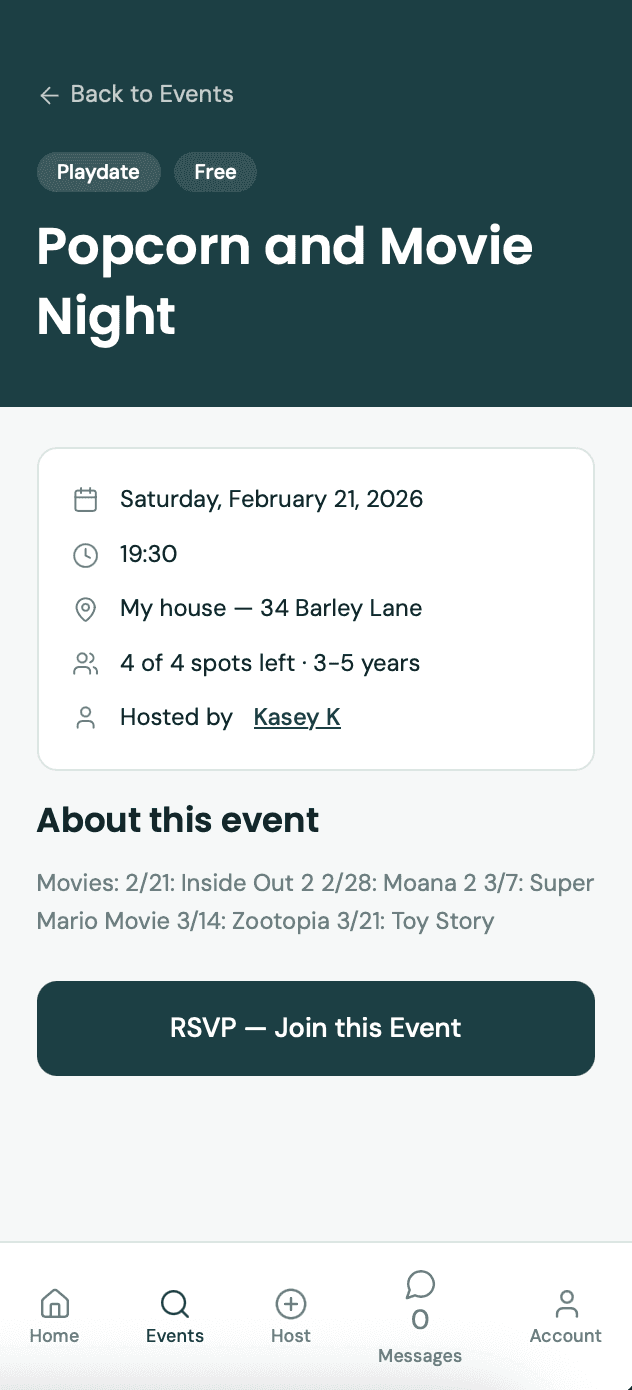Click the Events magnifier icon
The image size is (632, 1390).
click(174, 1303)
